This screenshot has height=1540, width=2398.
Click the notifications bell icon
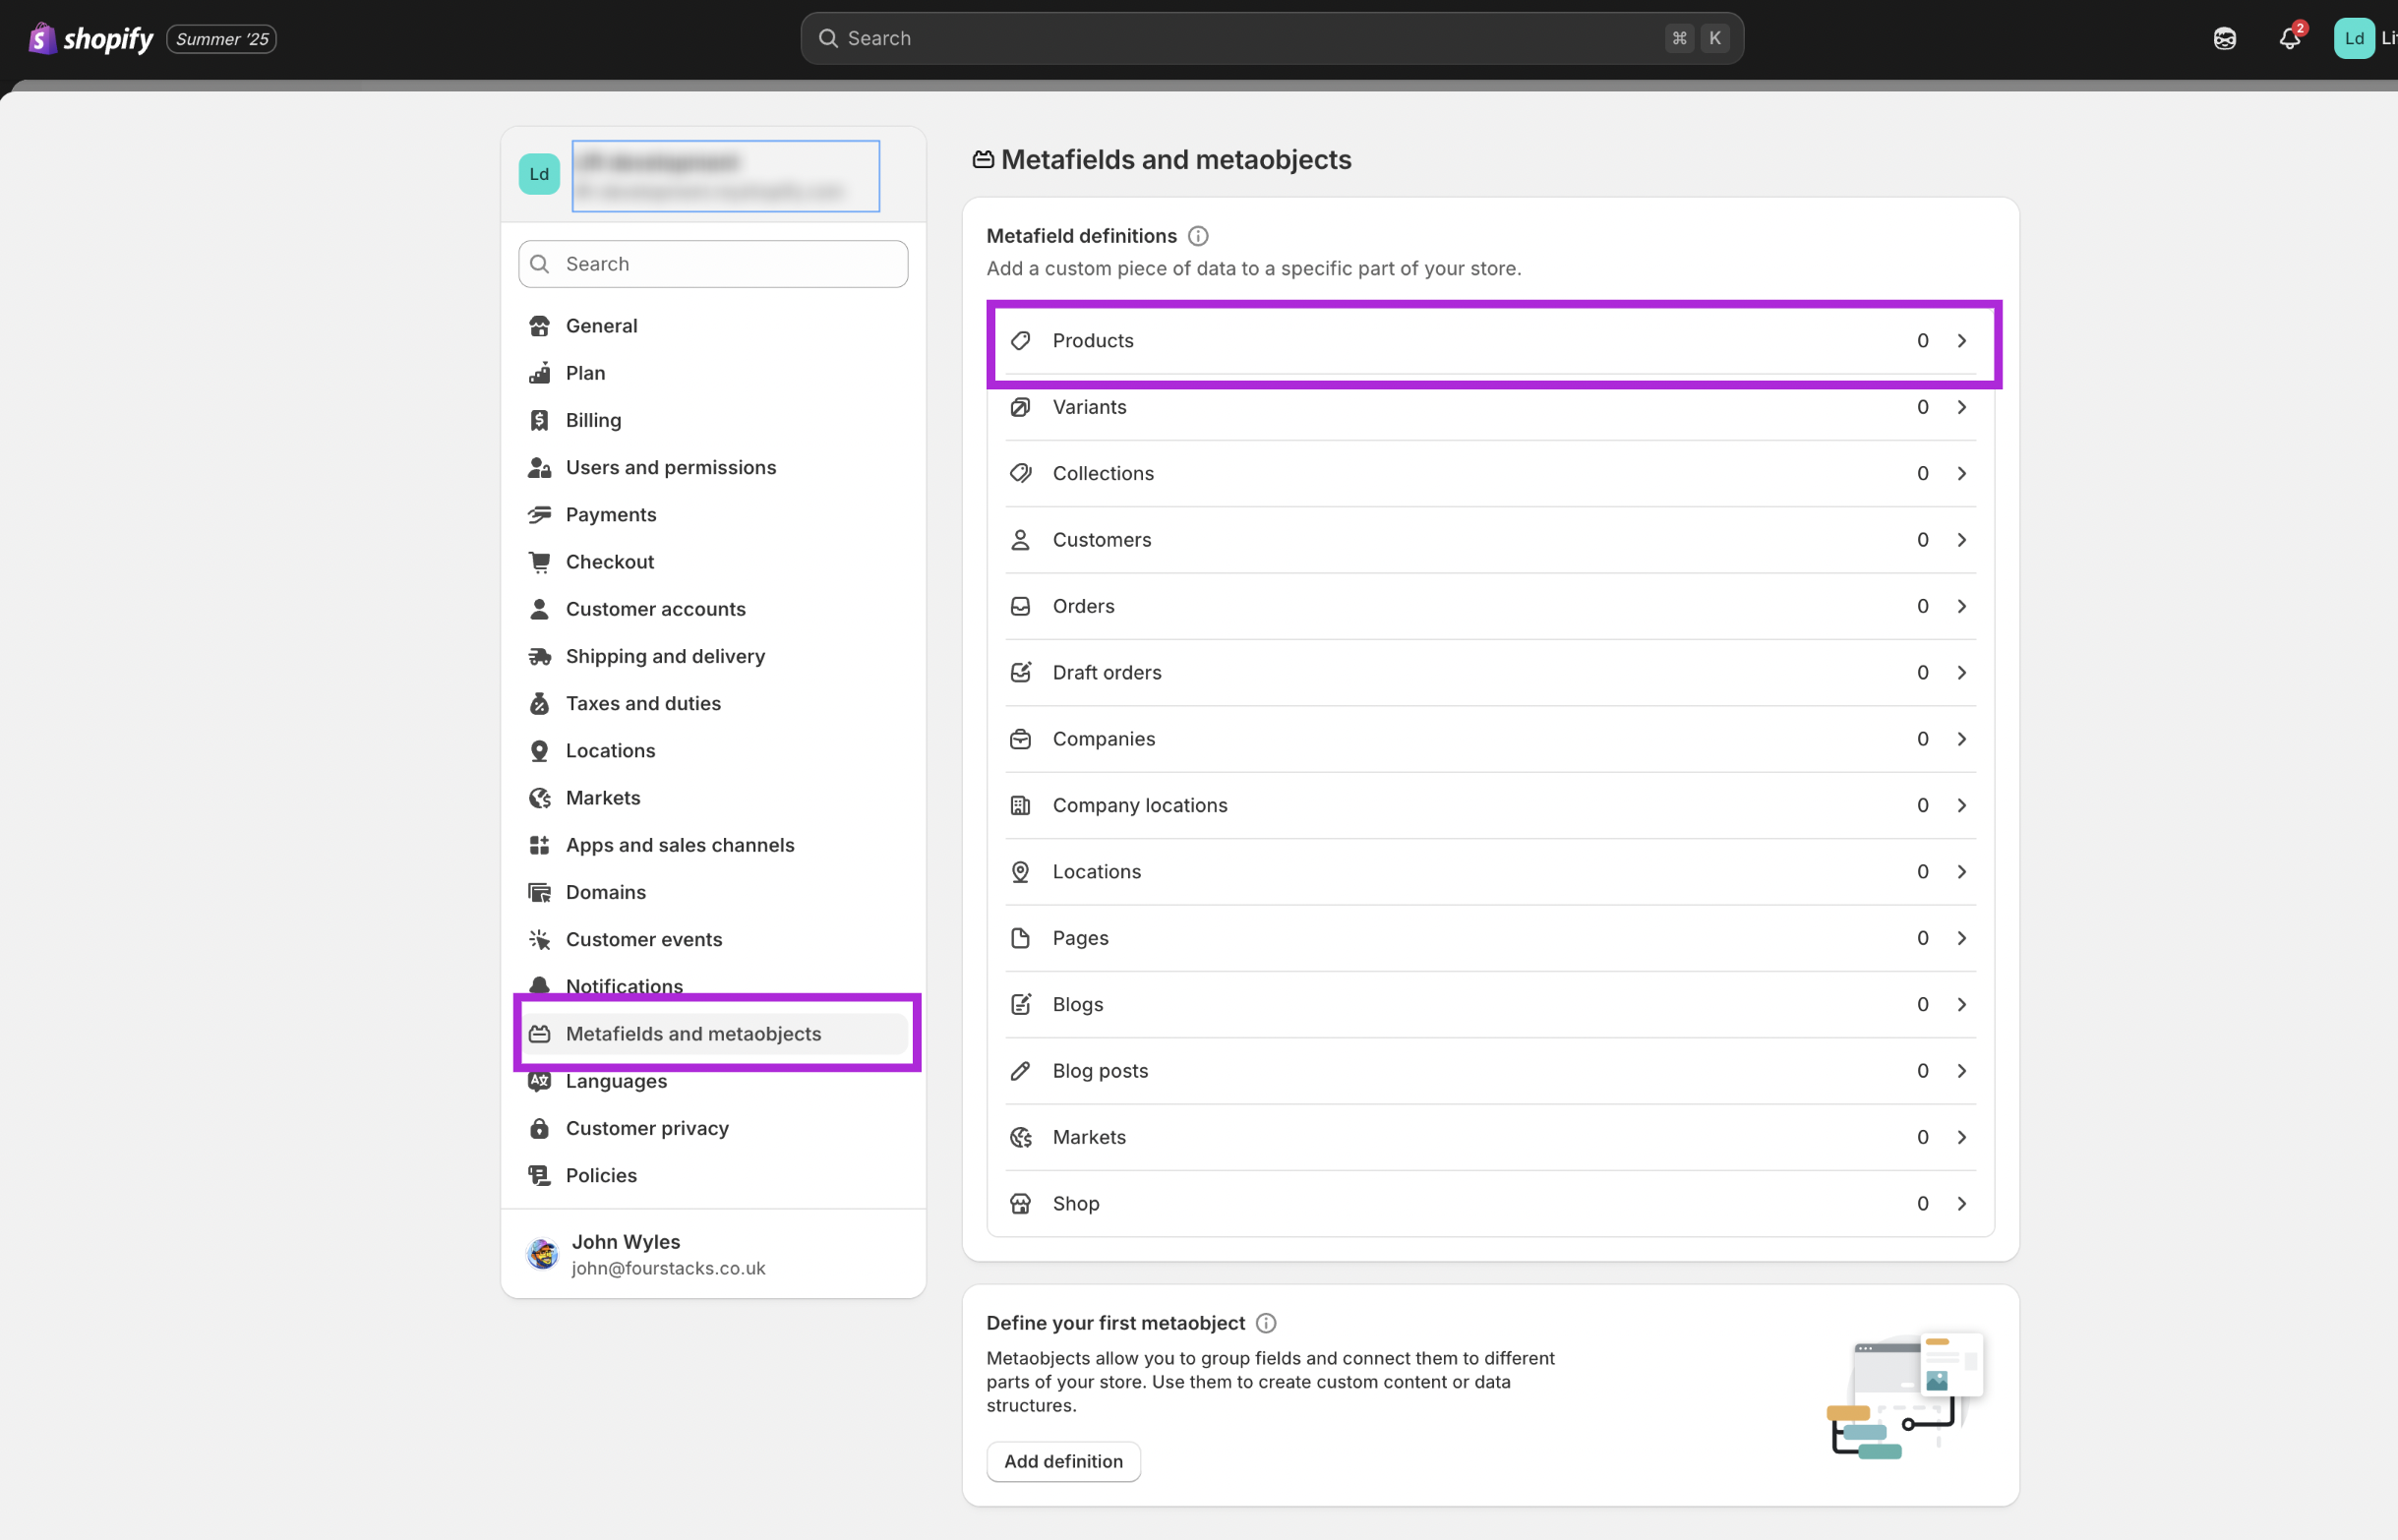(2288, 39)
